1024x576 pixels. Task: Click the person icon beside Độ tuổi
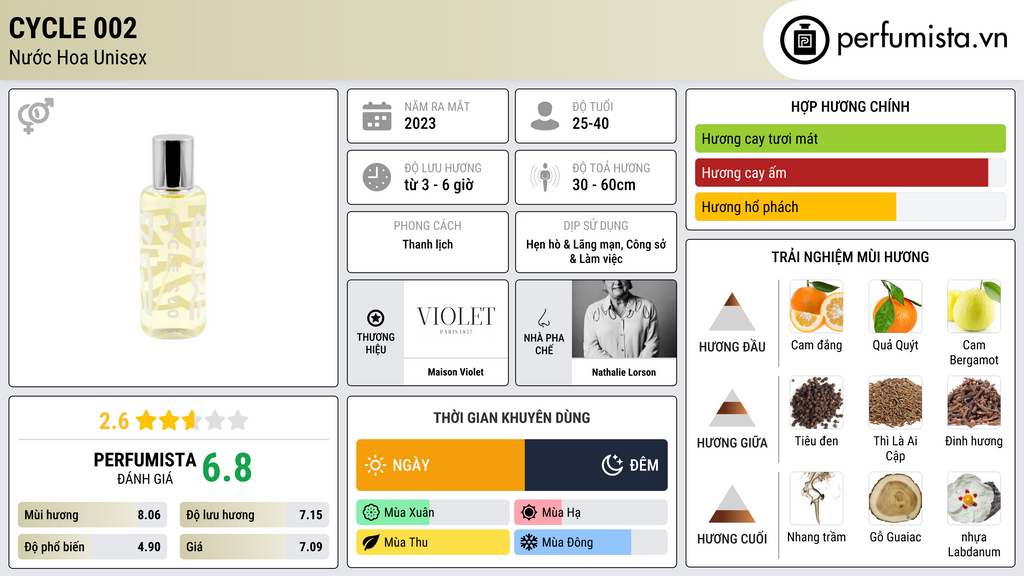click(545, 116)
